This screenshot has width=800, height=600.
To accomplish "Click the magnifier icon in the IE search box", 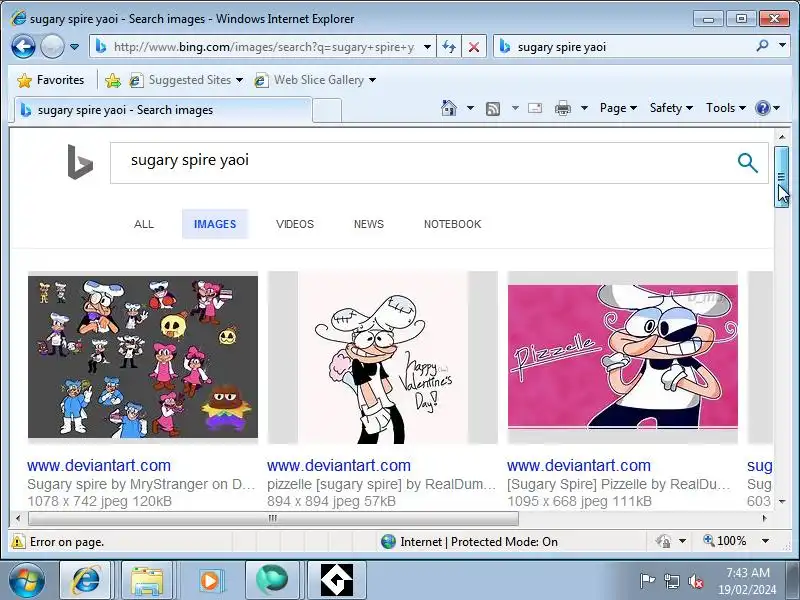I will (762, 46).
